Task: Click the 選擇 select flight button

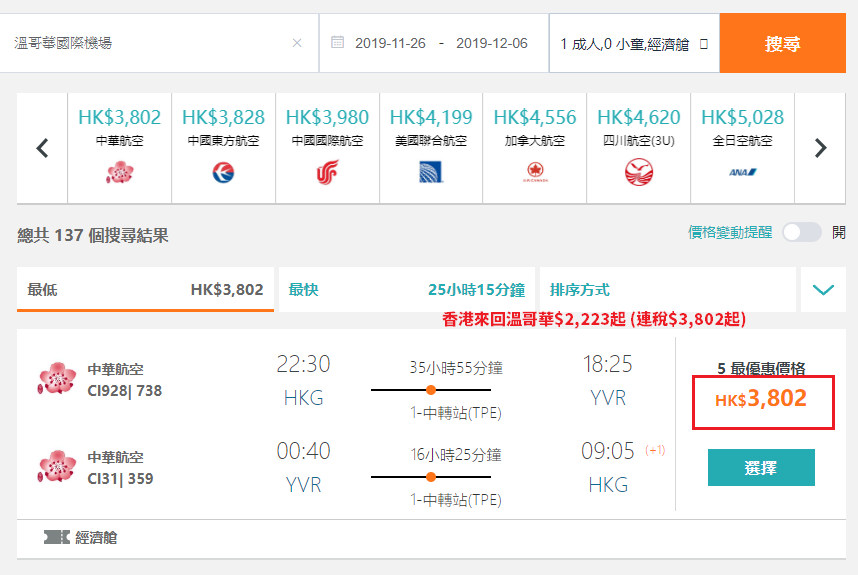Action: [761, 468]
